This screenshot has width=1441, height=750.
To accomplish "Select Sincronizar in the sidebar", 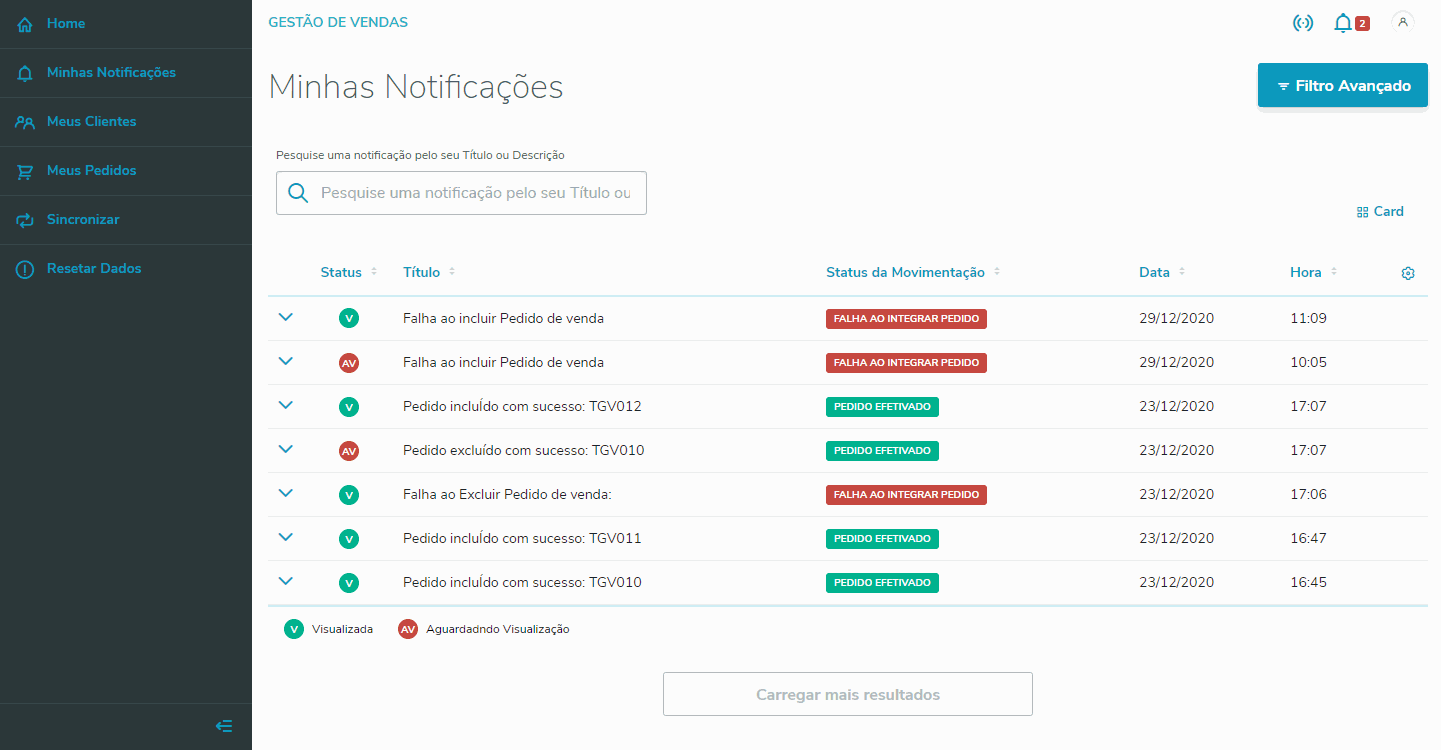I will coord(83,219).
